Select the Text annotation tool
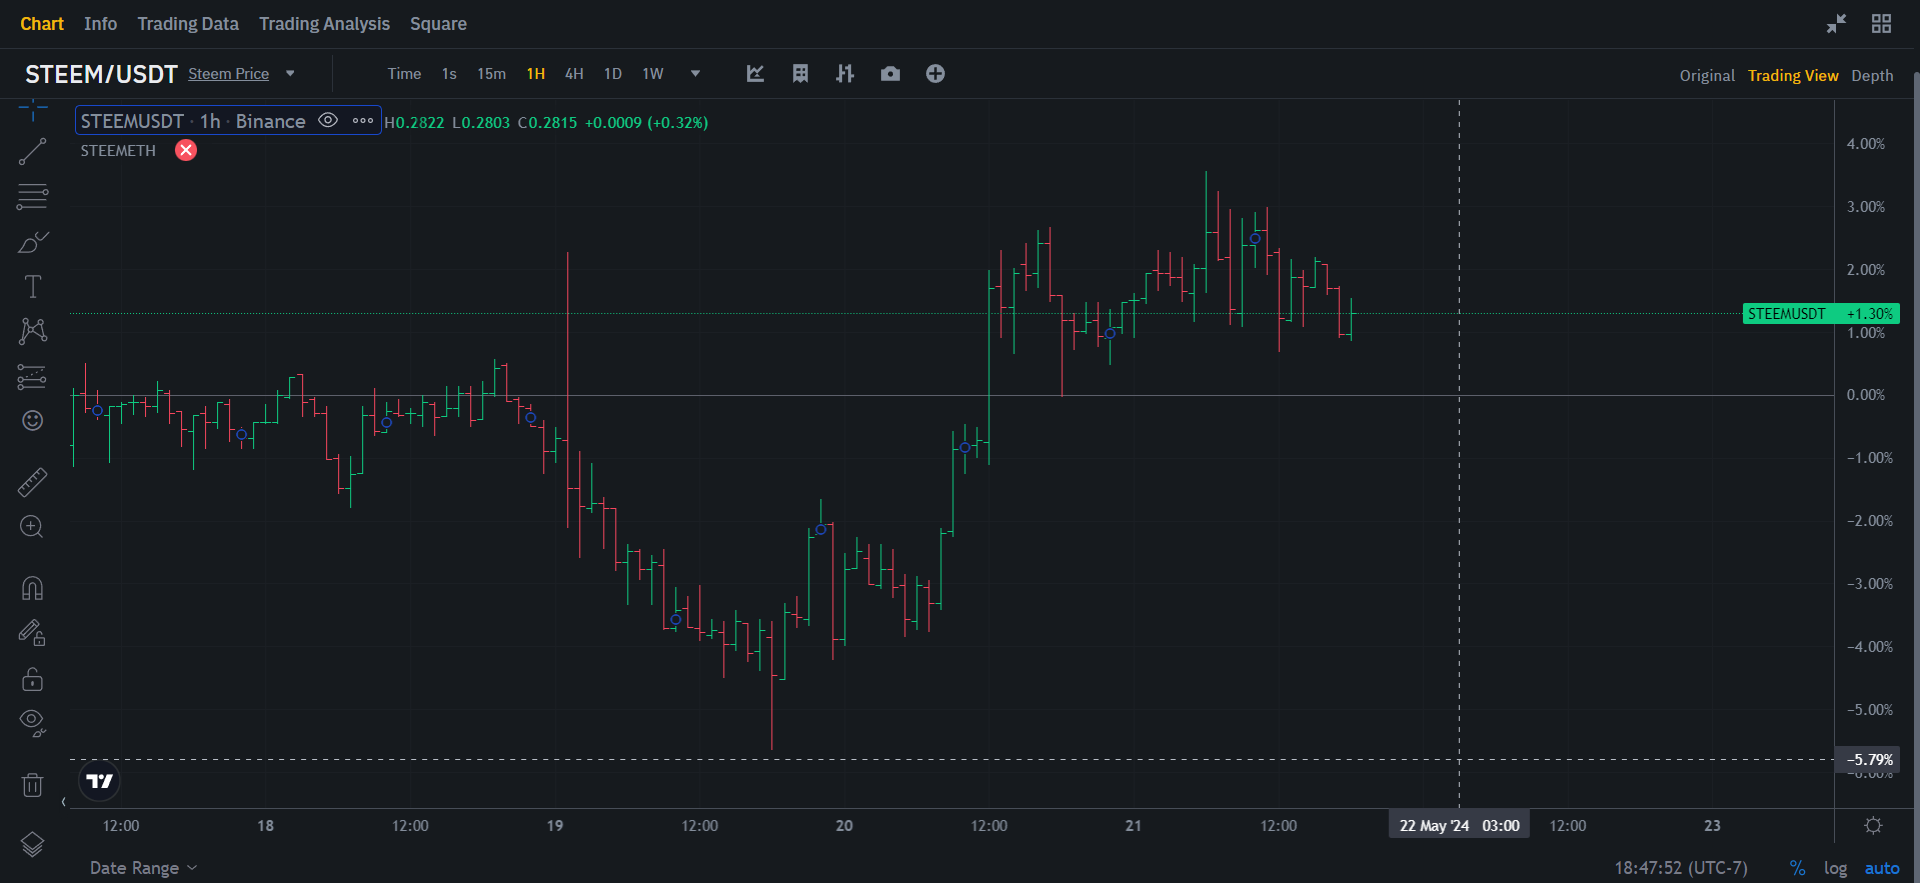 point(32,287)
